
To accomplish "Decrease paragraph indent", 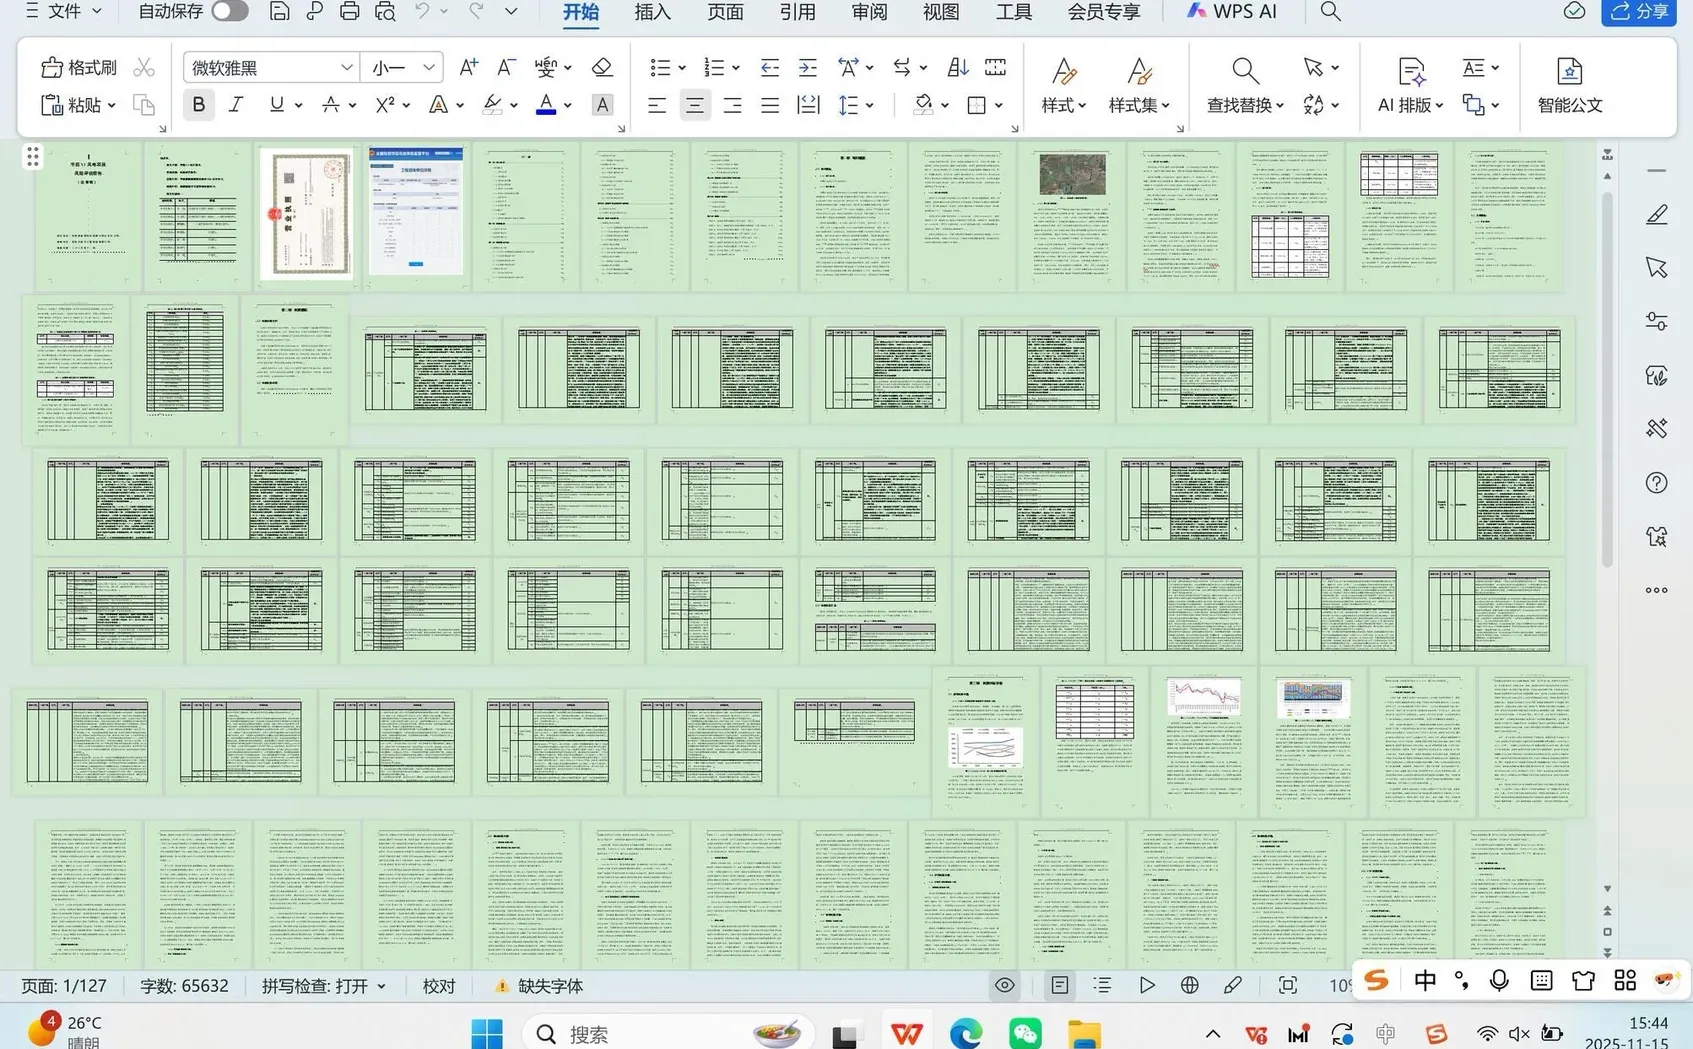I will pyautogui.click(x=769, y=67).
